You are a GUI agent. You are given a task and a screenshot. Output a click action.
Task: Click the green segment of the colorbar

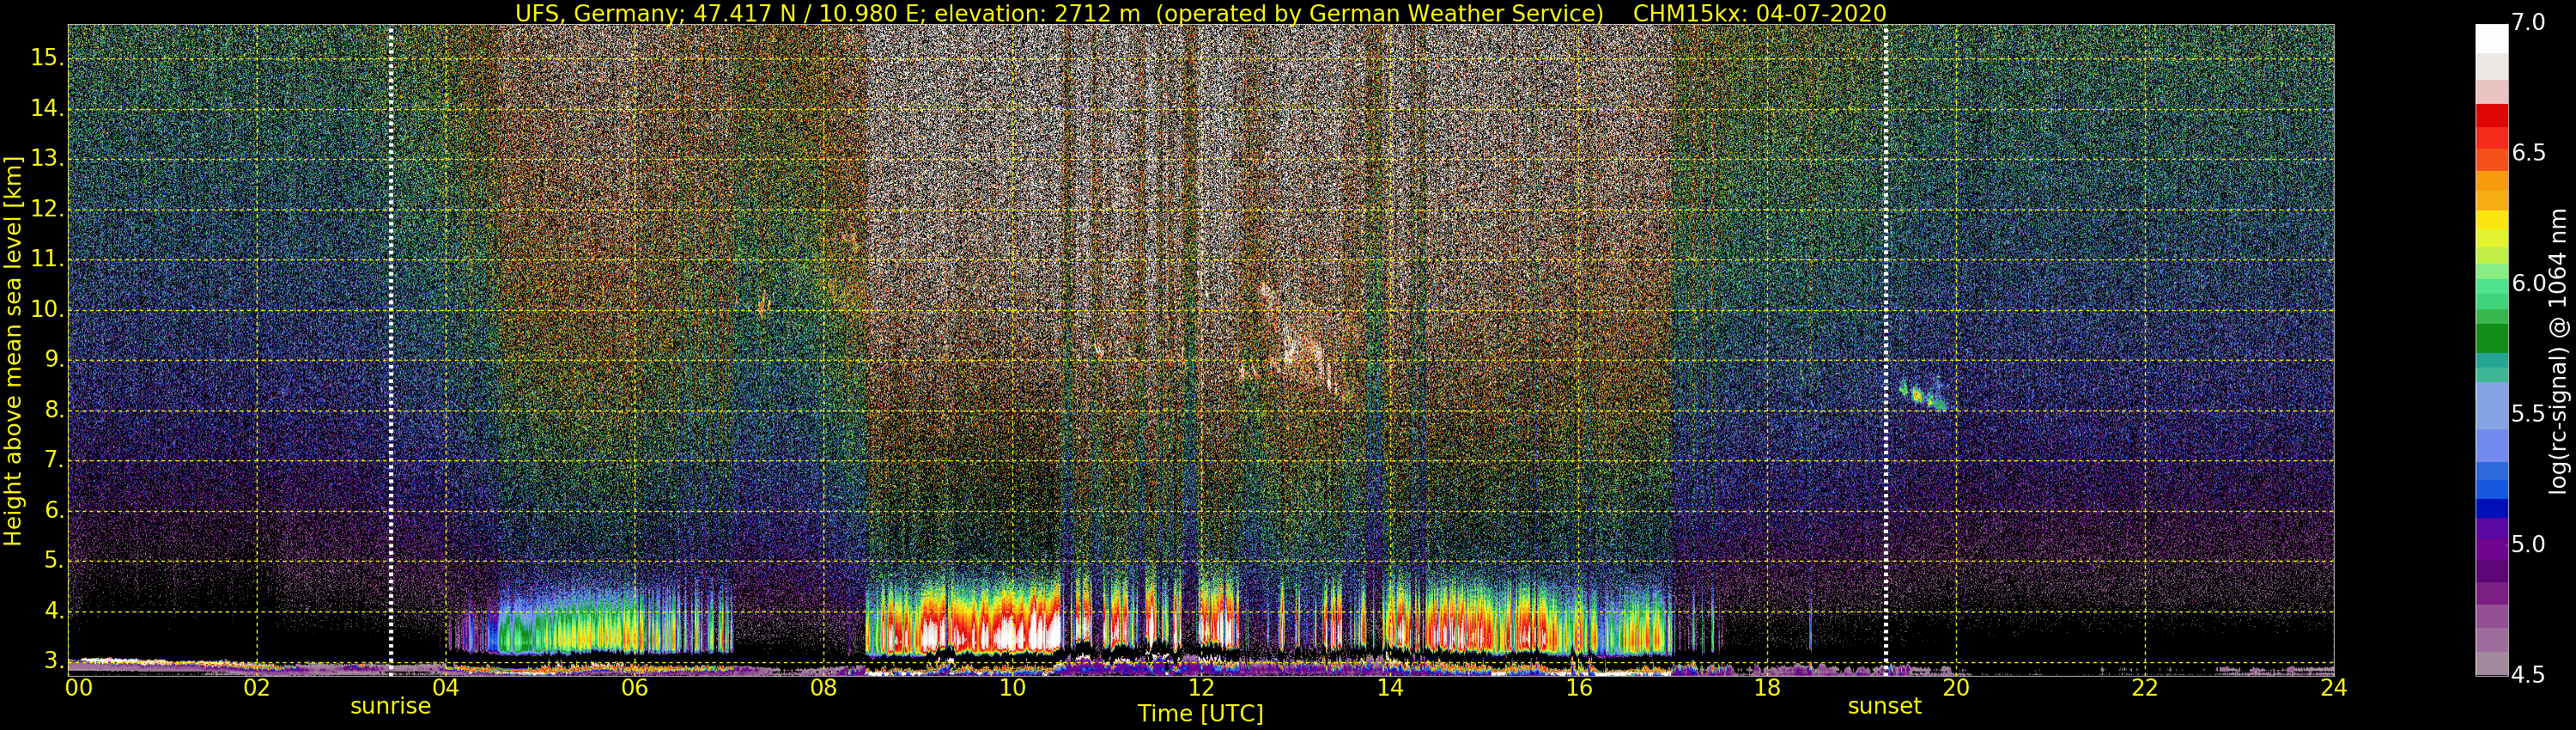coord(2491,337)
